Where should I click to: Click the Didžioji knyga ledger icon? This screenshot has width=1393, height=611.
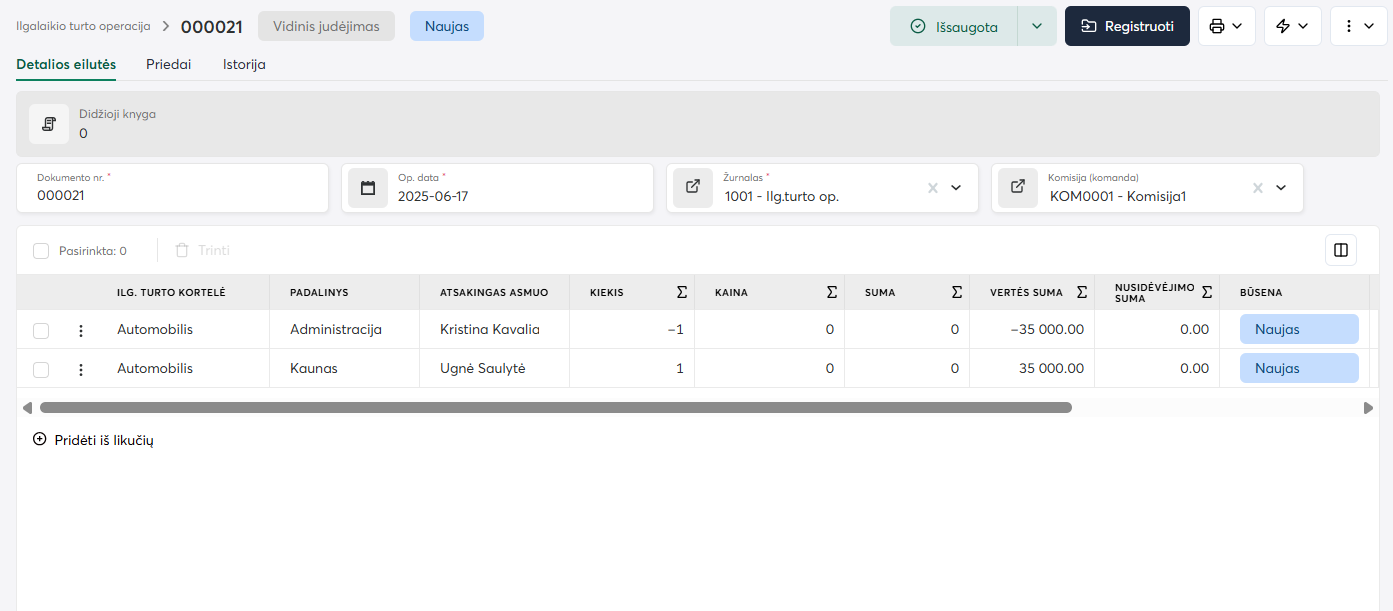pos(48,124)
